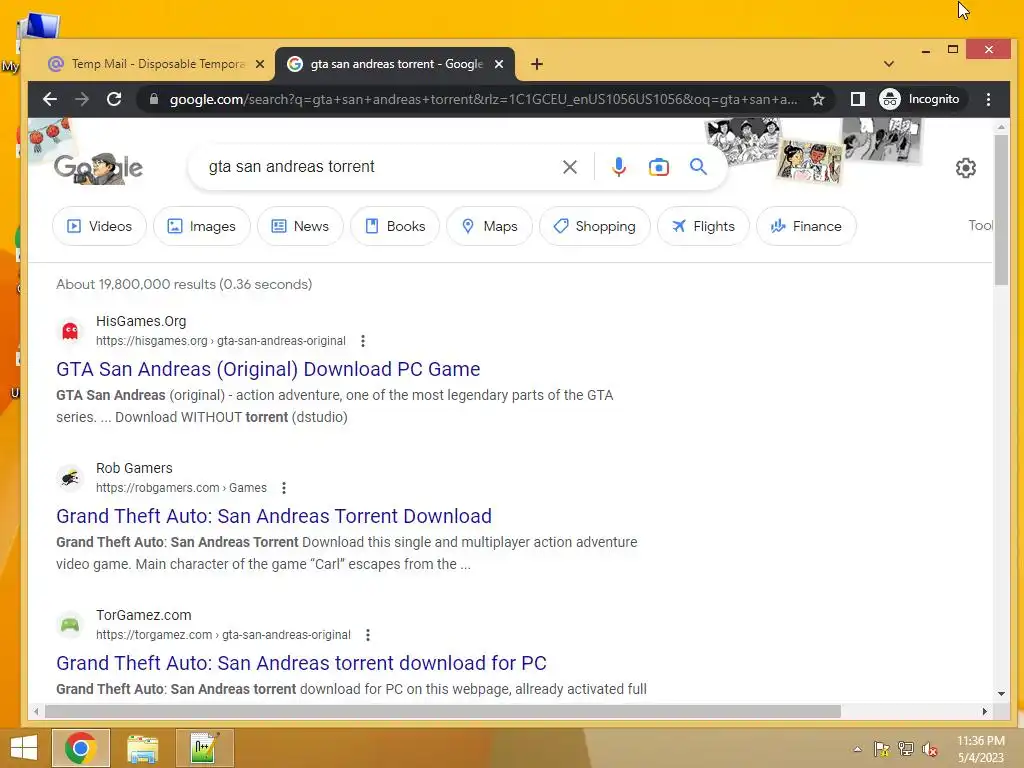Select the gta san andreas torrent tab
The width and height of the screenshot is (1024, 768).
(395, 64)
